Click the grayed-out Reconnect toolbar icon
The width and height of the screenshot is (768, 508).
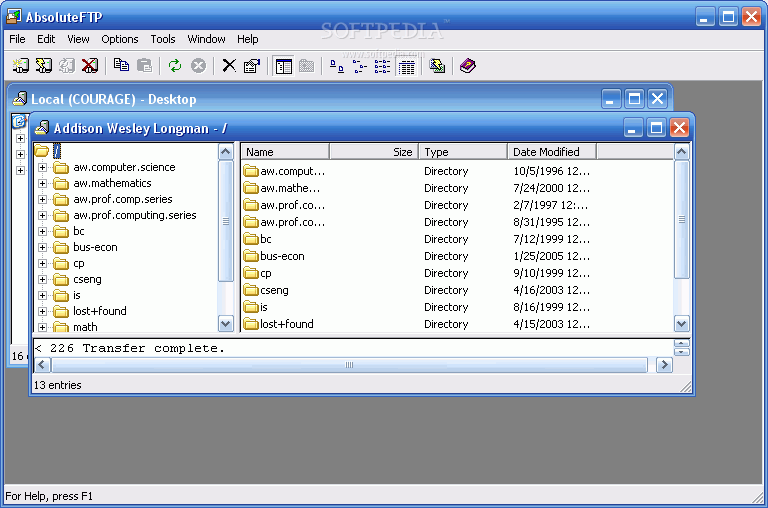pos(67,66)
